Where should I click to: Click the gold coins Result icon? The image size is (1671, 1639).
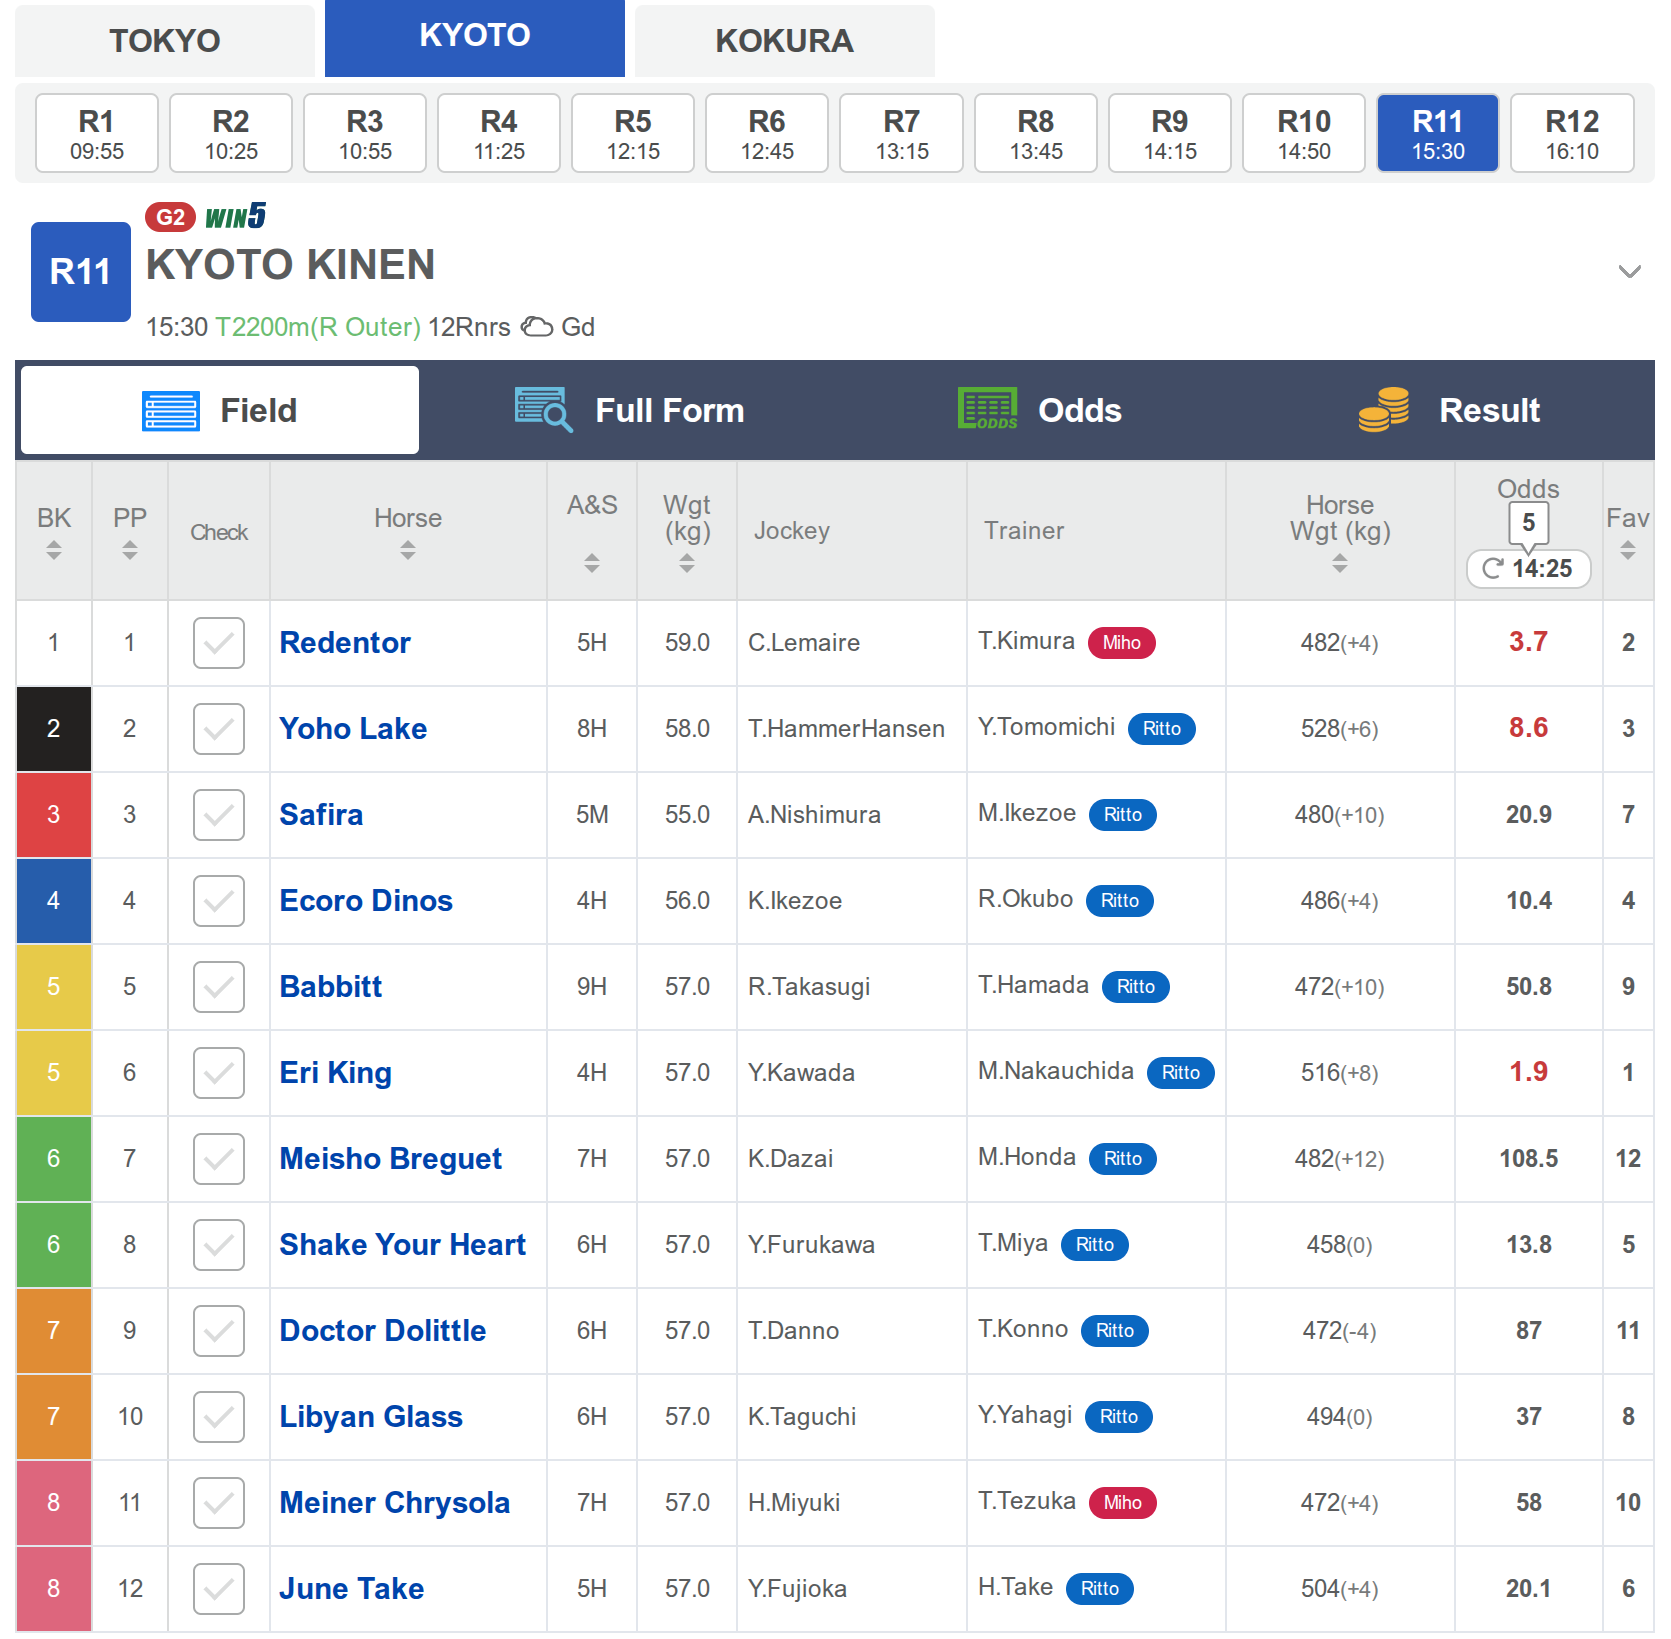coord(1384,409)
